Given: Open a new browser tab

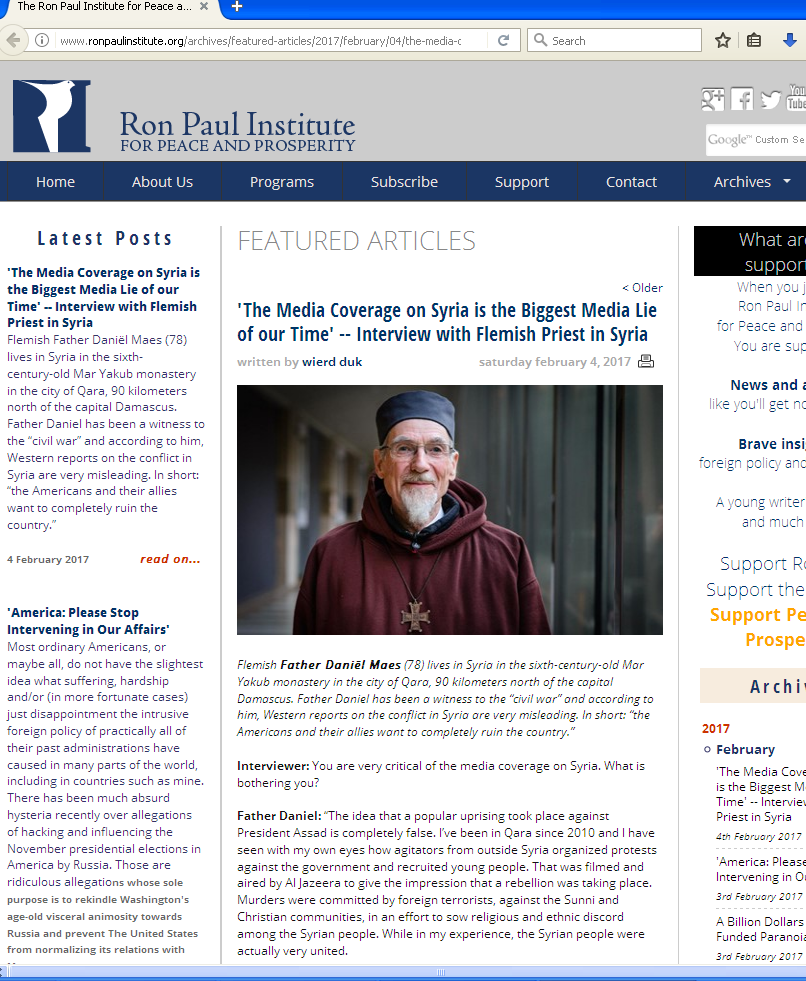Looking at the screenshot, I should pos(237,7).
